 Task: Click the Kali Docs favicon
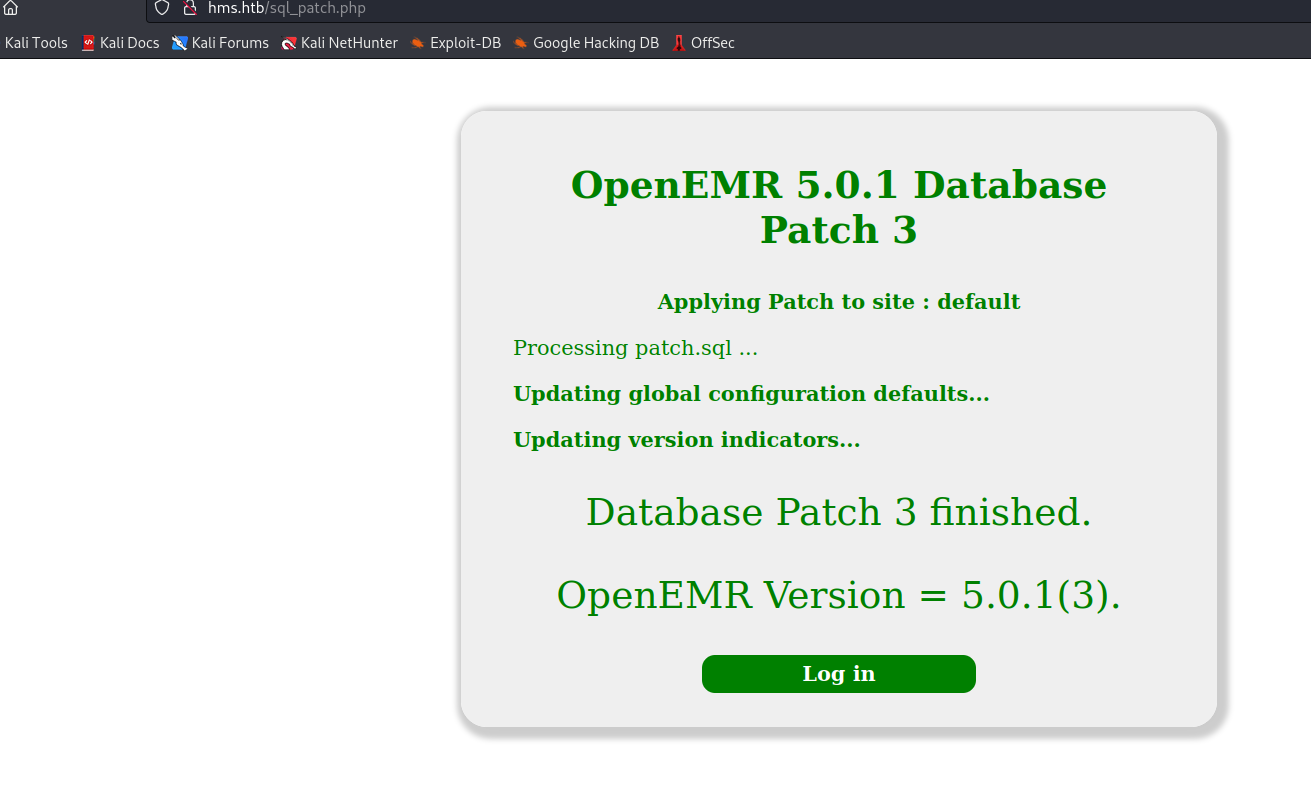88,43
